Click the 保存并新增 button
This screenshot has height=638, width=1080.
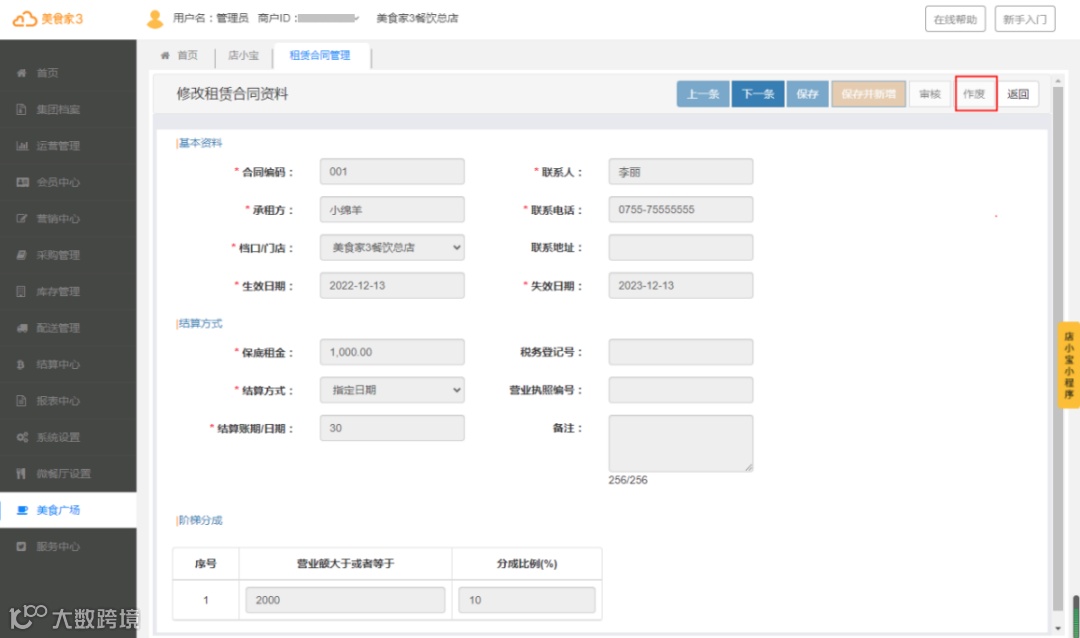[869, 94]
